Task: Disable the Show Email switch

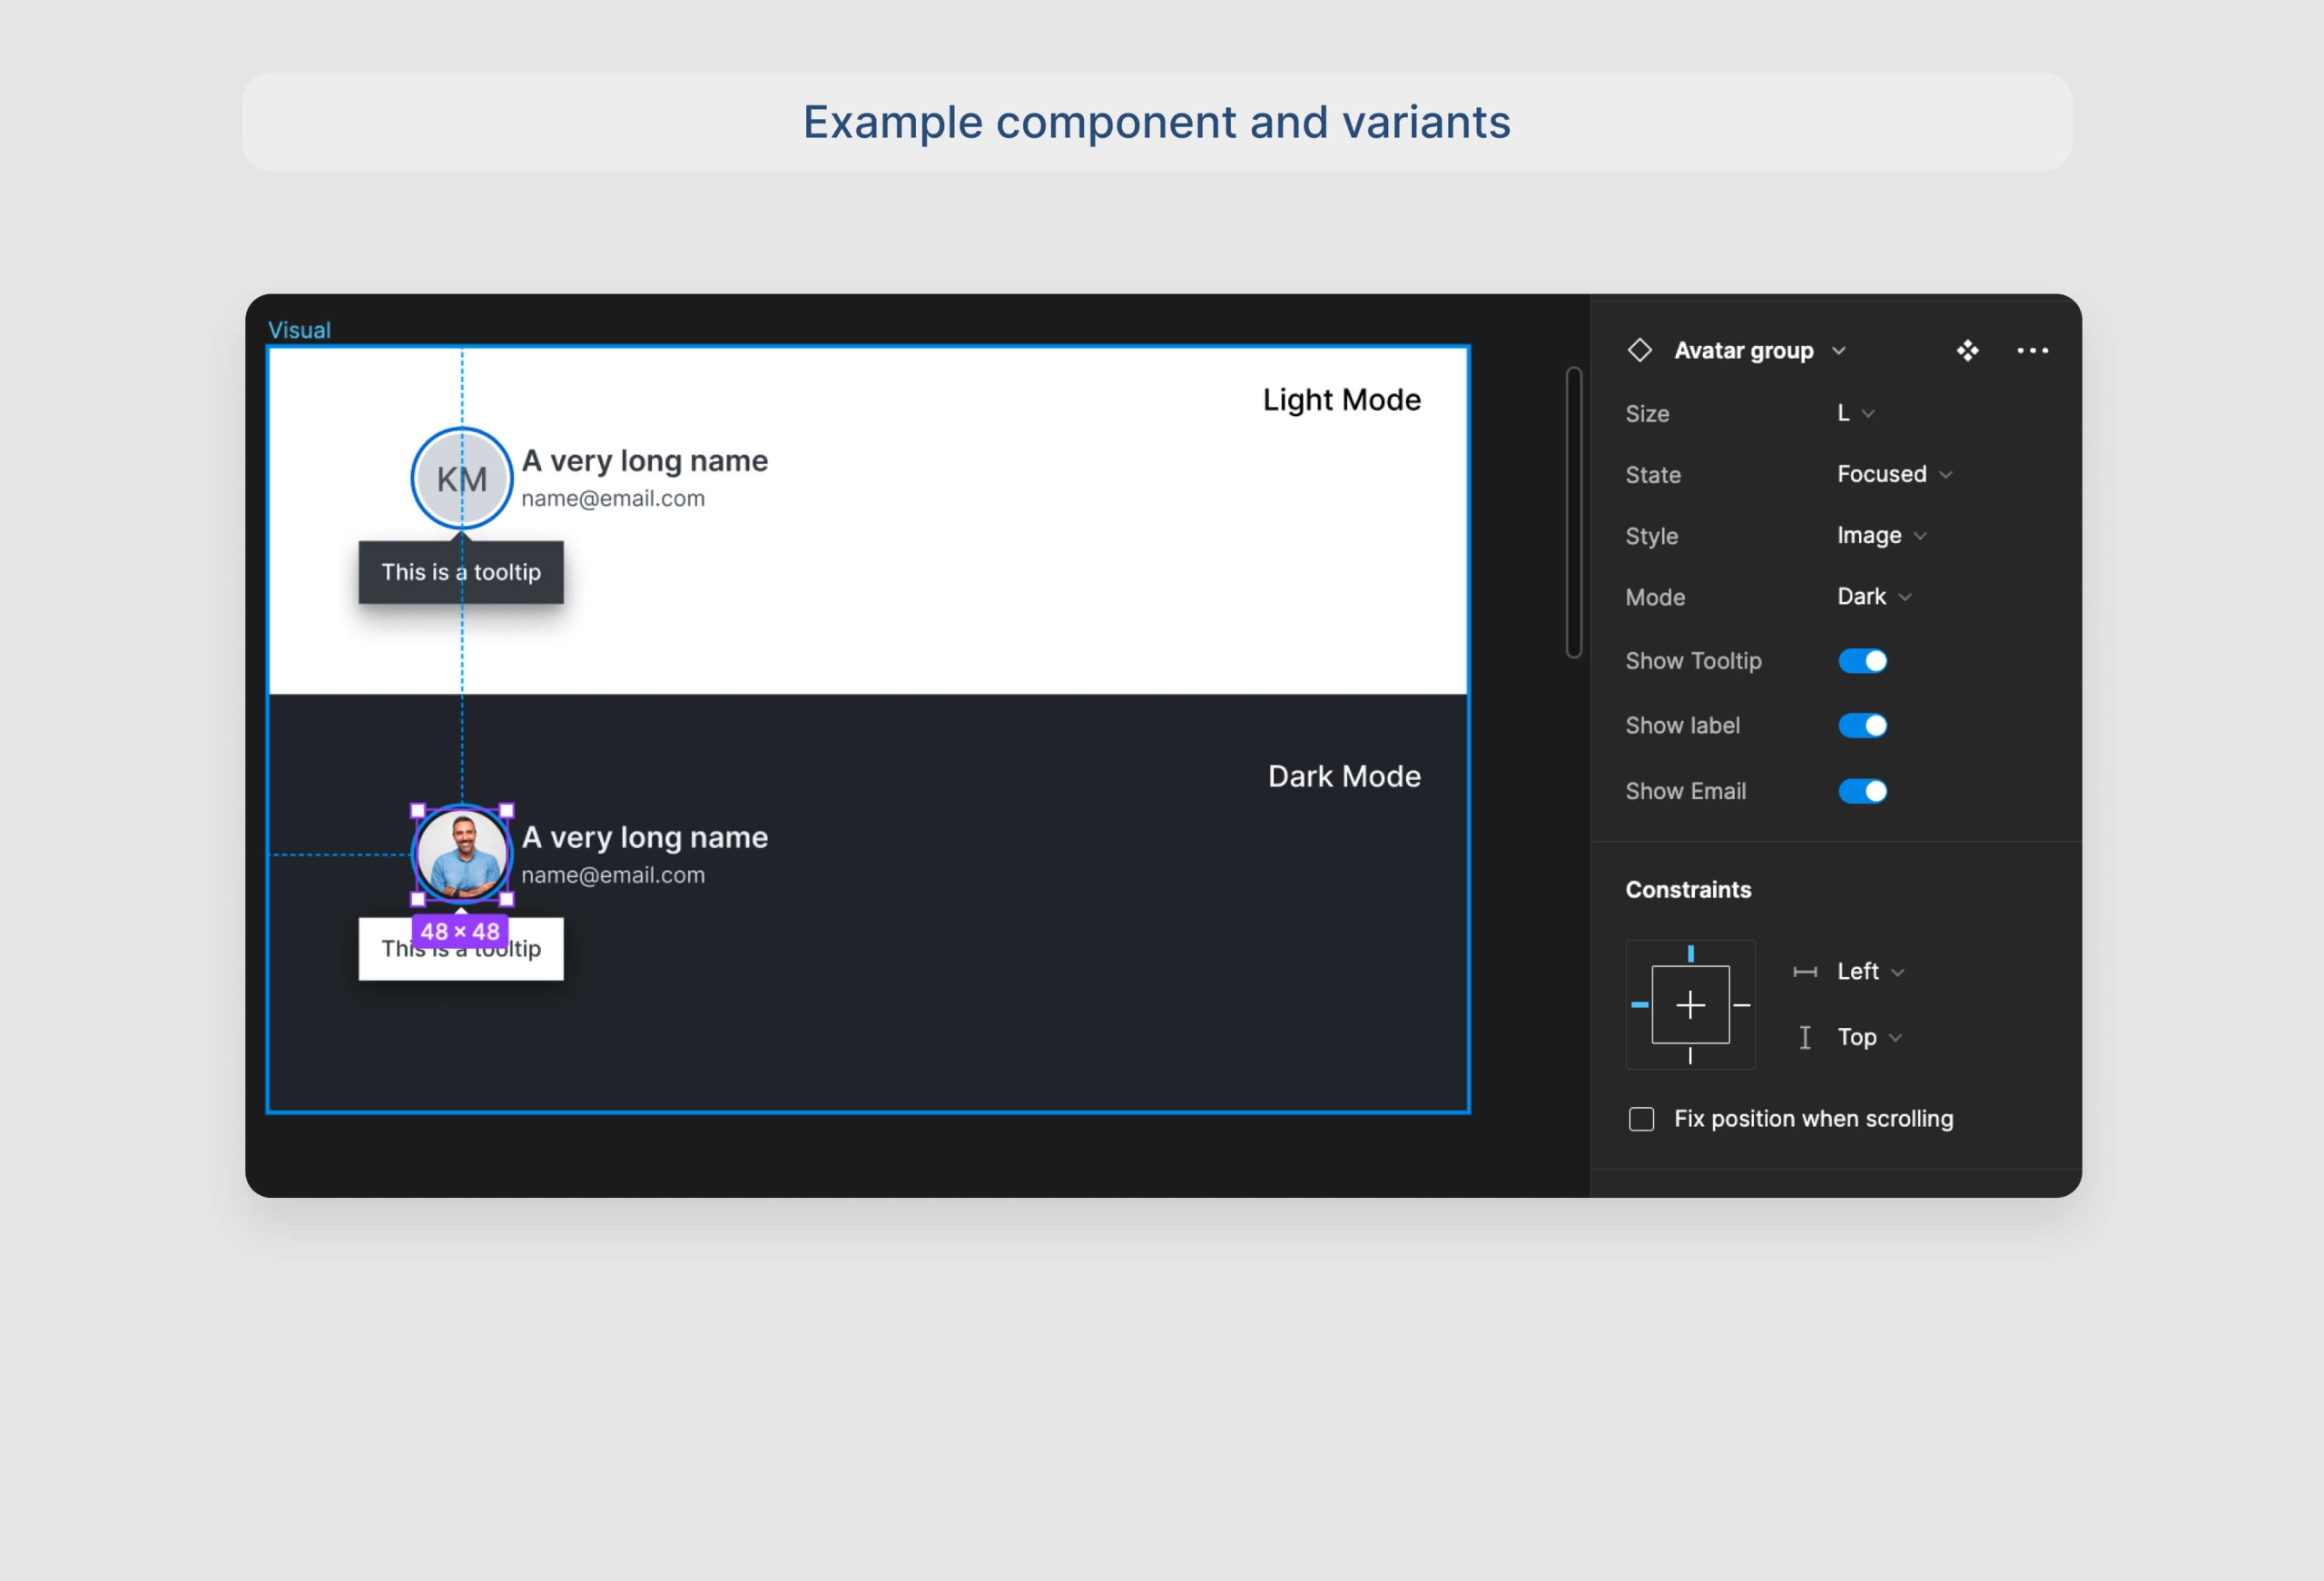Action: tap(1862, 791)
